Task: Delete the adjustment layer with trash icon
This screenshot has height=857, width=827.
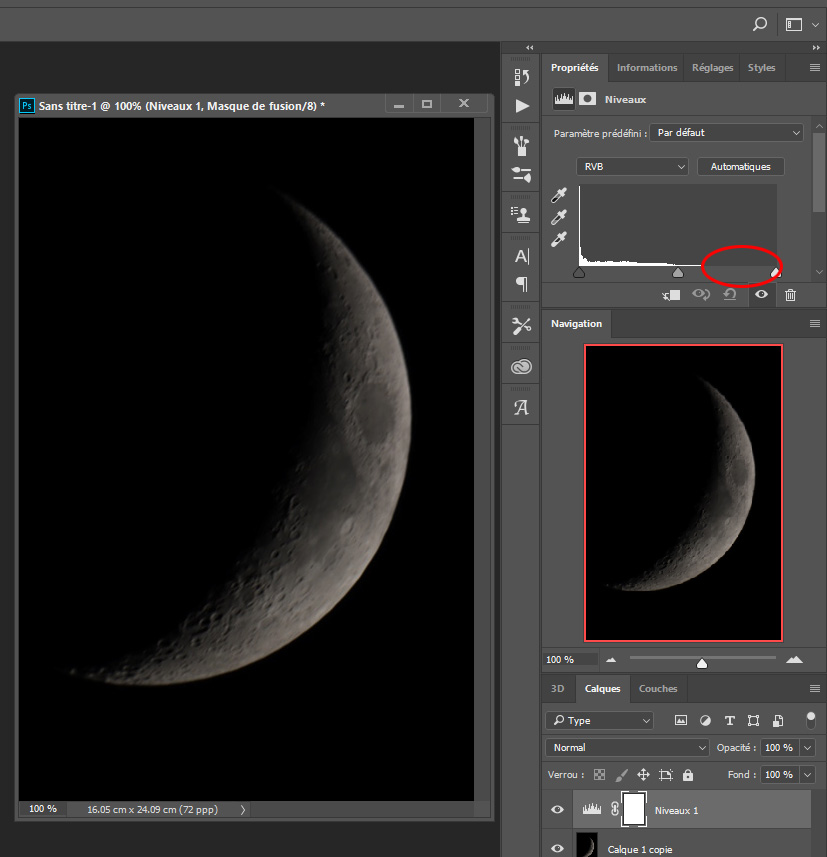Action: [x=790, y=295]
